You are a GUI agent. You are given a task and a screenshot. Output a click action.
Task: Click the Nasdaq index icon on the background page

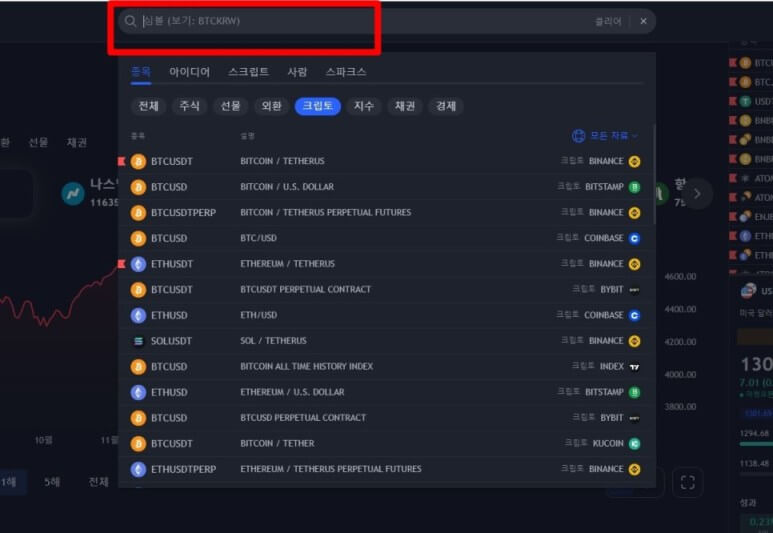tap(73, 193)
